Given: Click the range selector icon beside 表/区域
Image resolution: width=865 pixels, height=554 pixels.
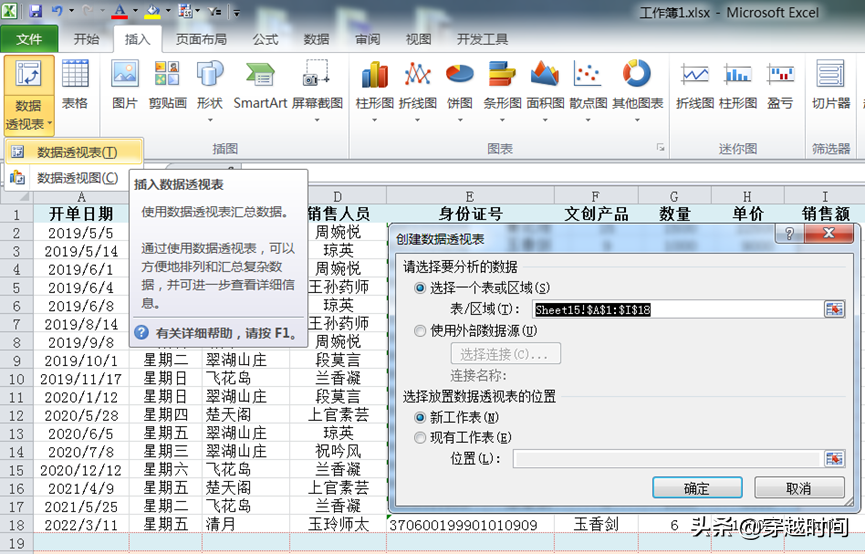Looking at the screenshot, I should tap(834, 309).
